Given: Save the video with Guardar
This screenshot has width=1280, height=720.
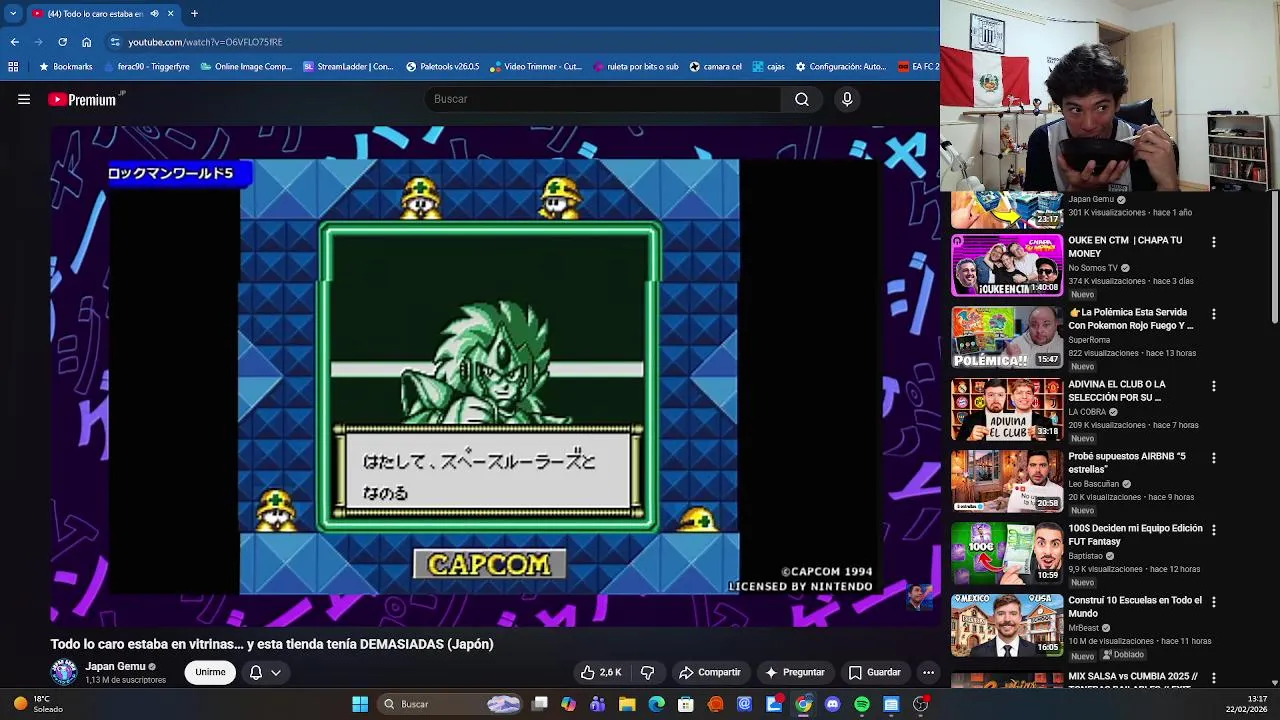Looking at the screenshot, I should point(874,672).
